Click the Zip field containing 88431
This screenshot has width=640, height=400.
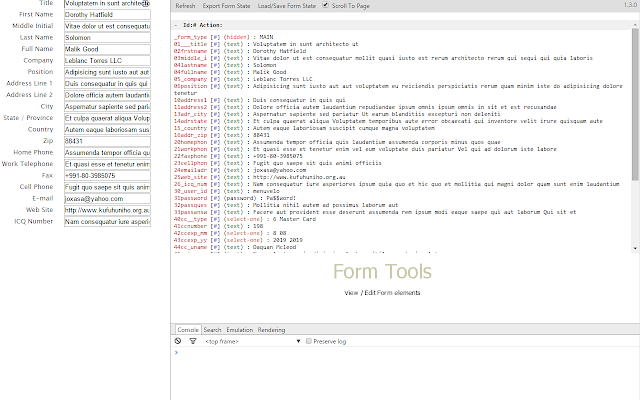point(107,141)
